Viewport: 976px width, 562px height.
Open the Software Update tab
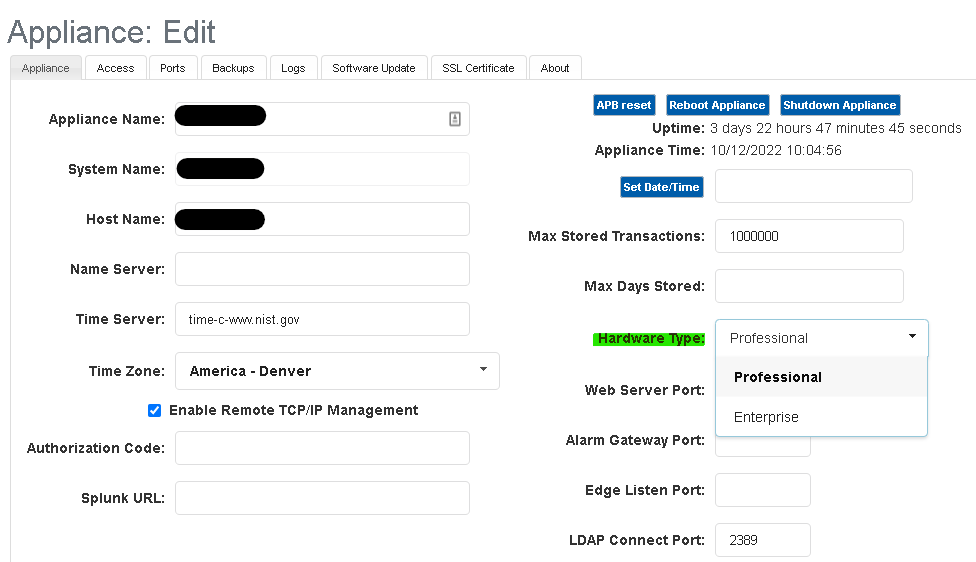click(x=374, y=68)
